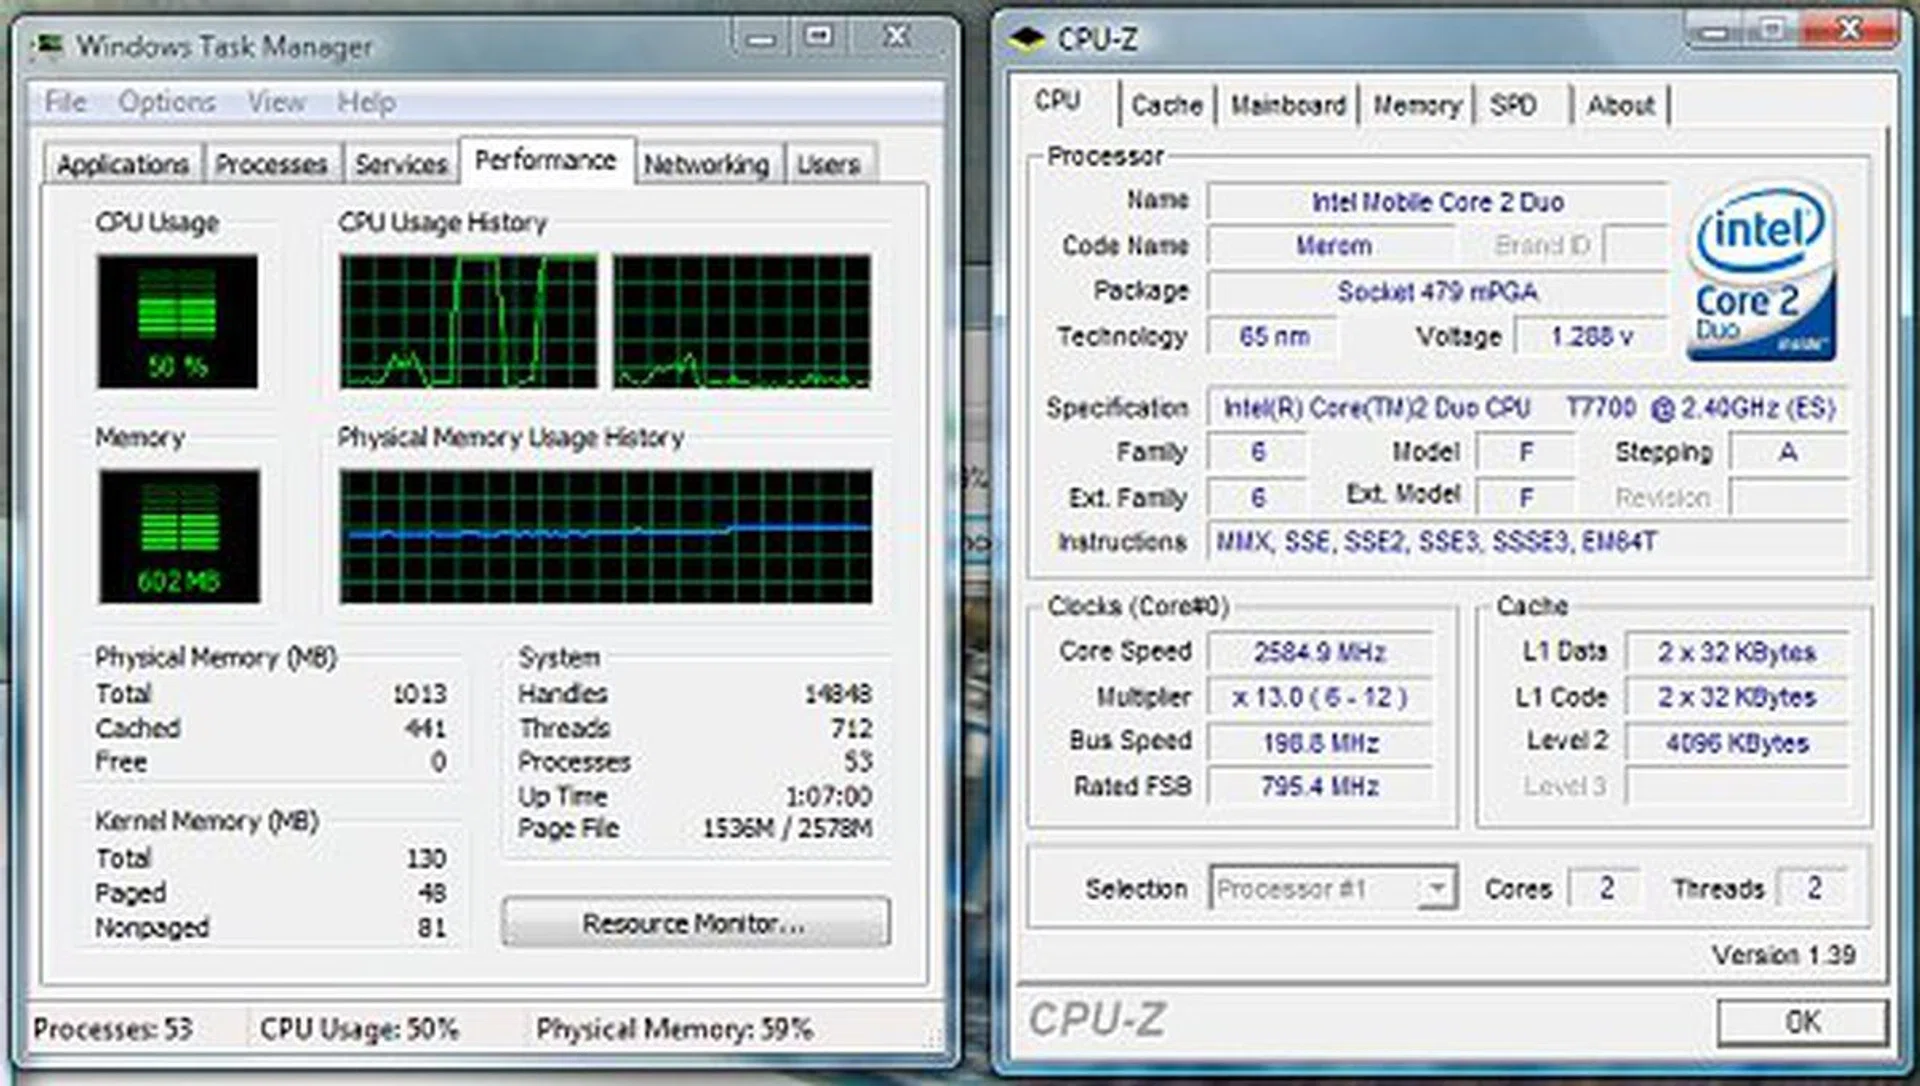Click the Memory gauge showing 602 MB
This screenshot has width=1920, height=1086.
pos(180,535)
